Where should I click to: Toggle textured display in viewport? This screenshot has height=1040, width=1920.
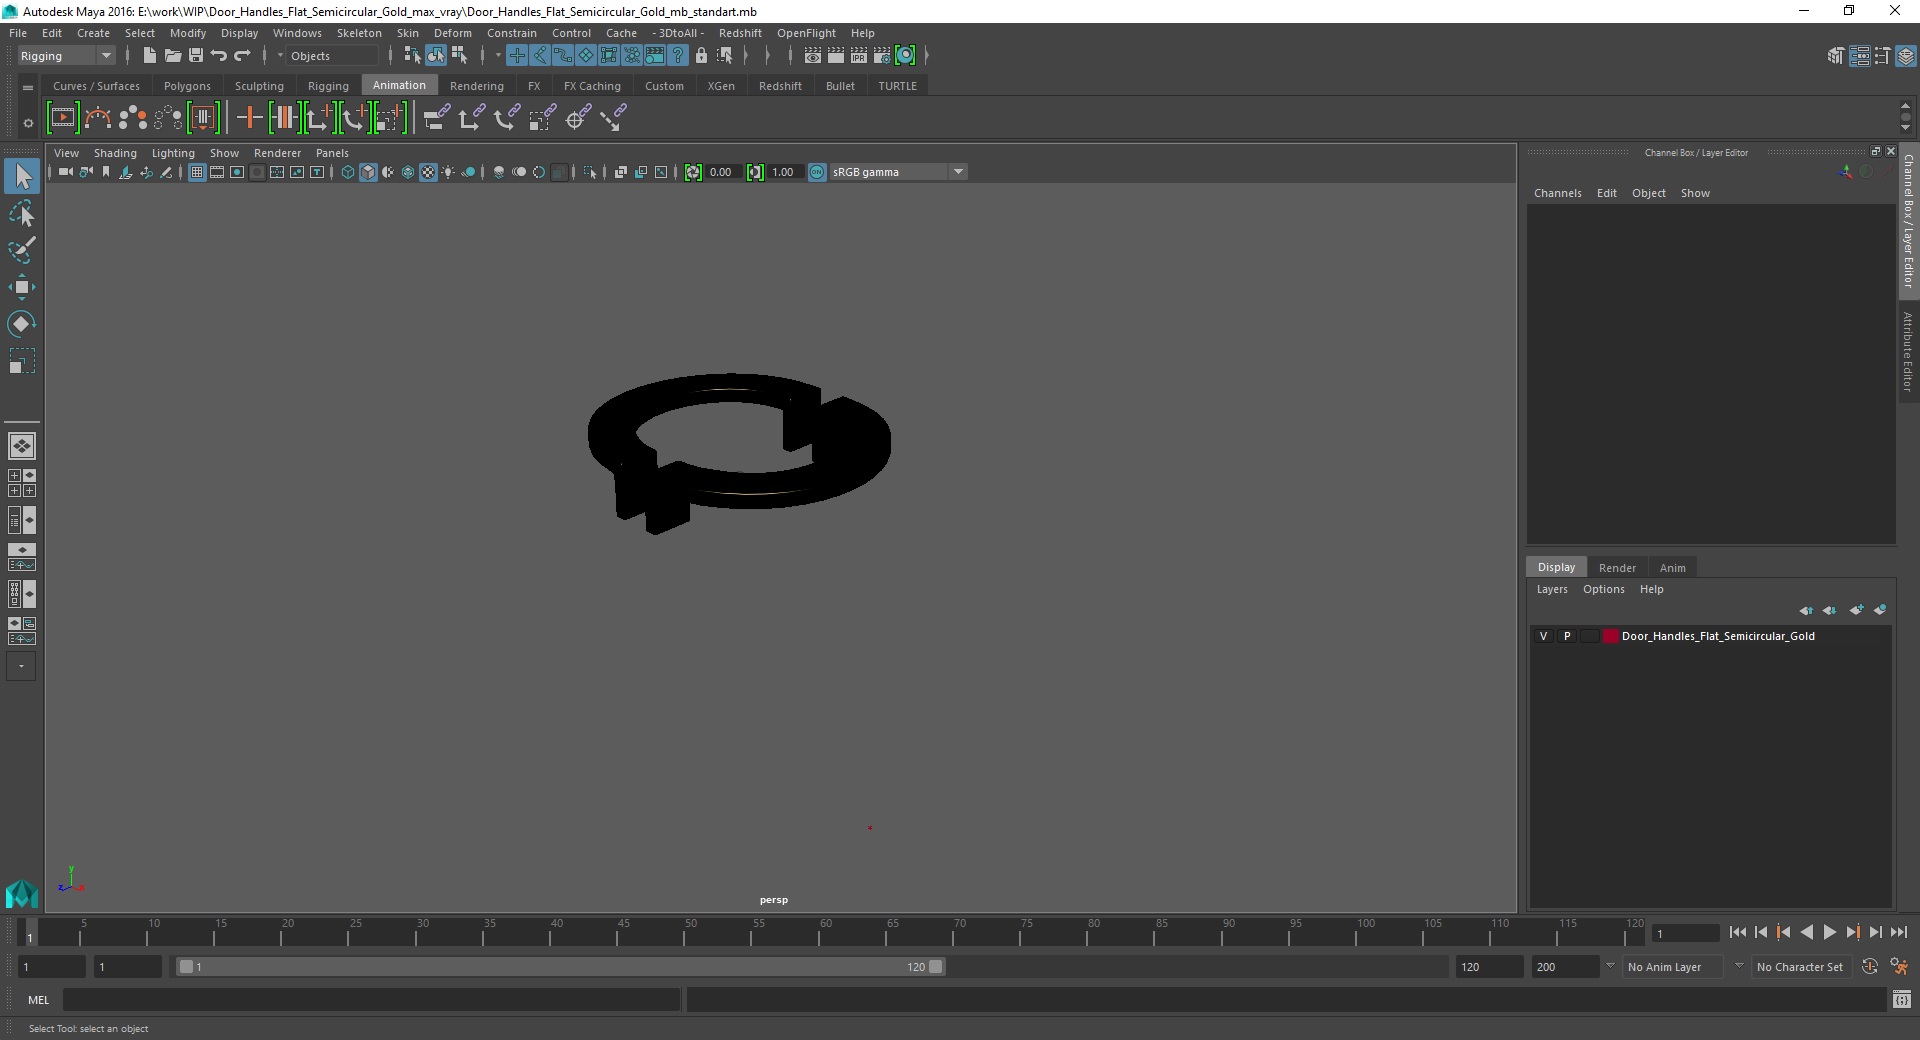pos(428,172)
